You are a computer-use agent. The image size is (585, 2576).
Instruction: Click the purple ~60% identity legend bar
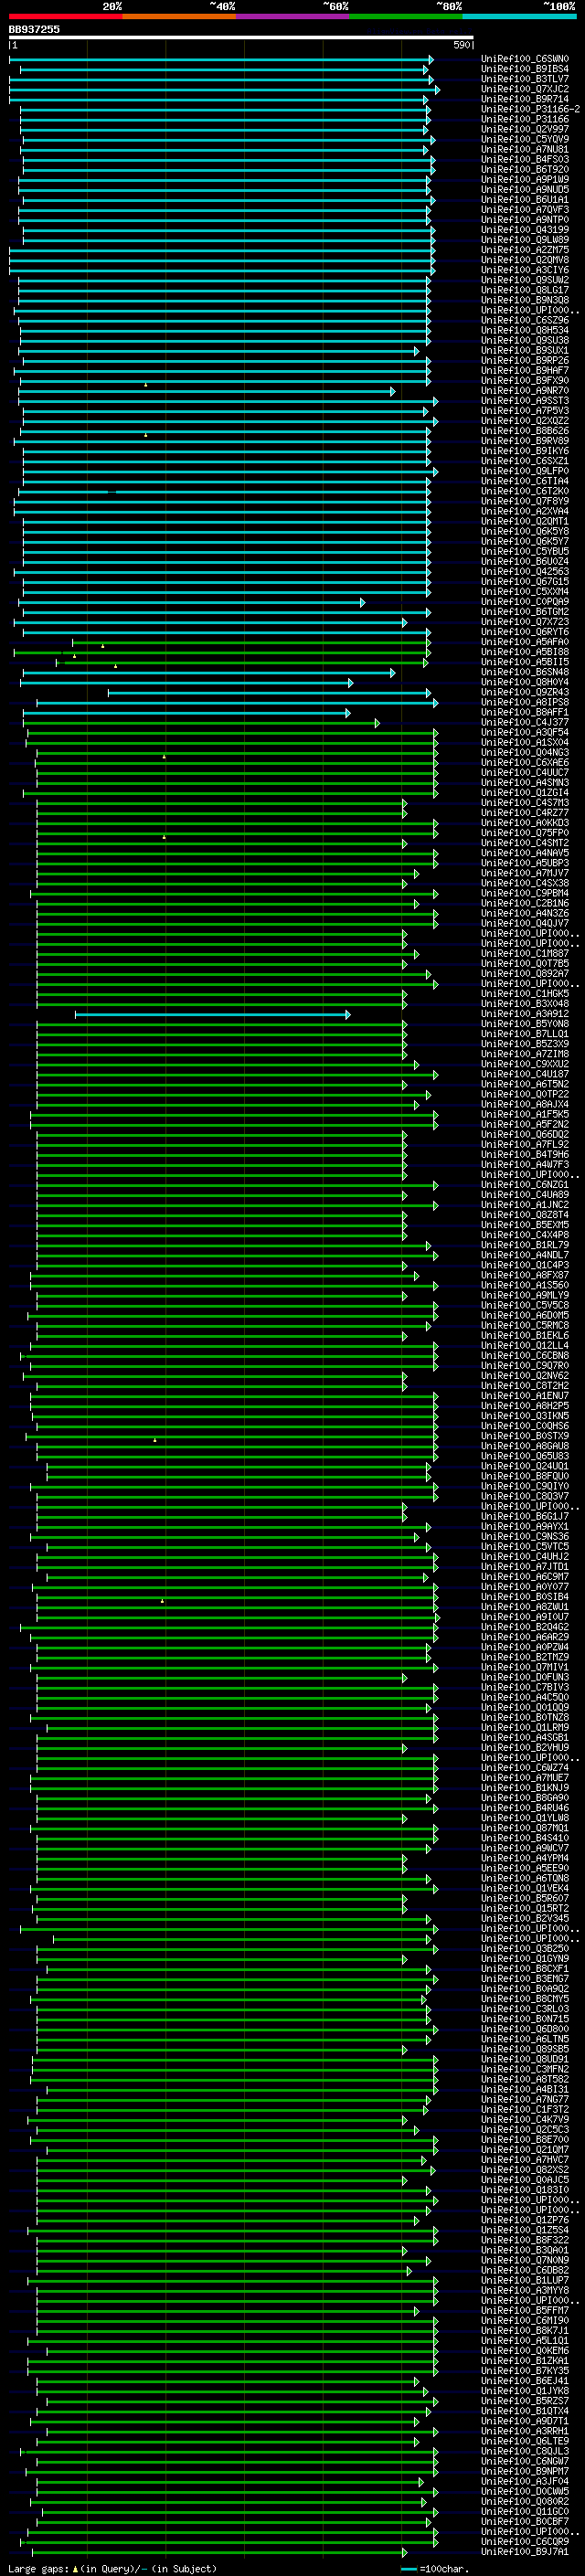click(x=293, y=17)
